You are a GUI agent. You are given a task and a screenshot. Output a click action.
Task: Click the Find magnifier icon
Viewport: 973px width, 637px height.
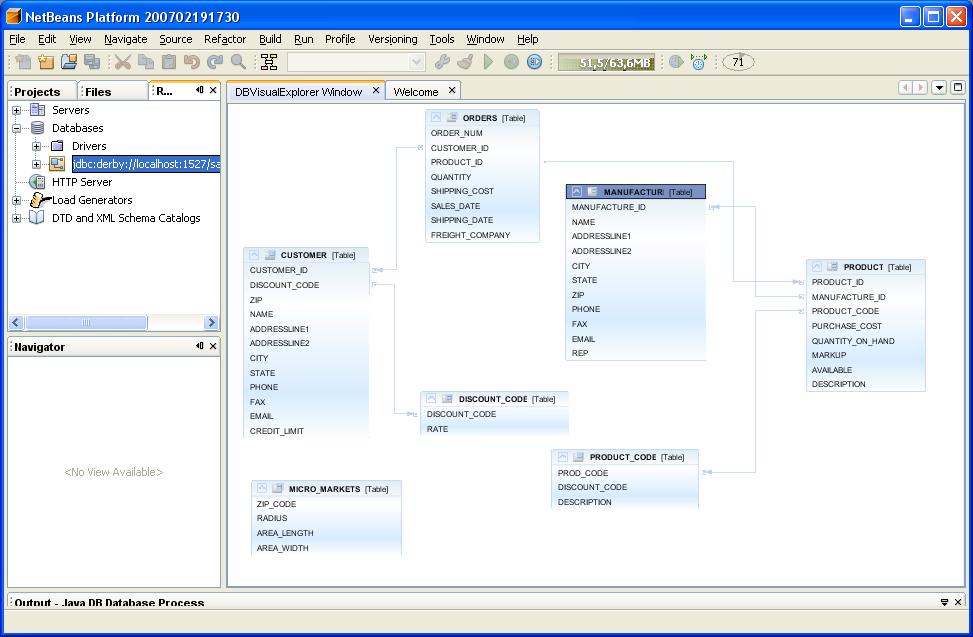click(238, 61)
